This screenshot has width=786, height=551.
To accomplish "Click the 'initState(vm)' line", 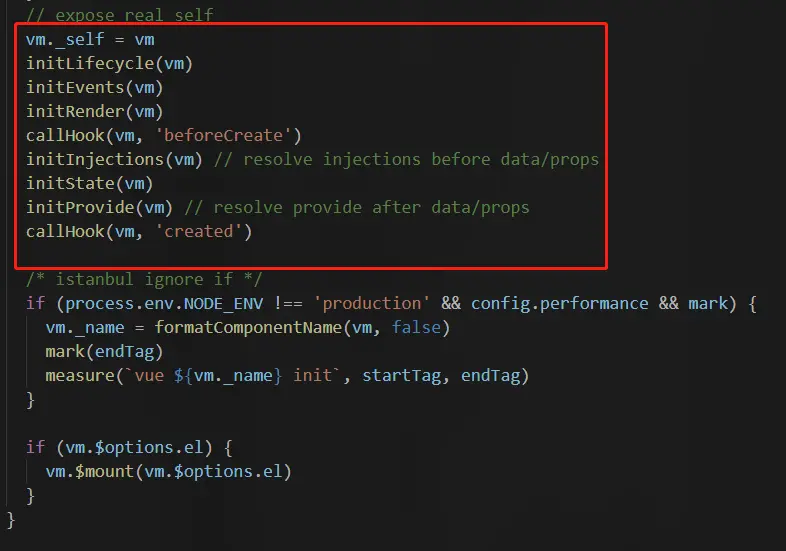I will (x=90, y=183).
